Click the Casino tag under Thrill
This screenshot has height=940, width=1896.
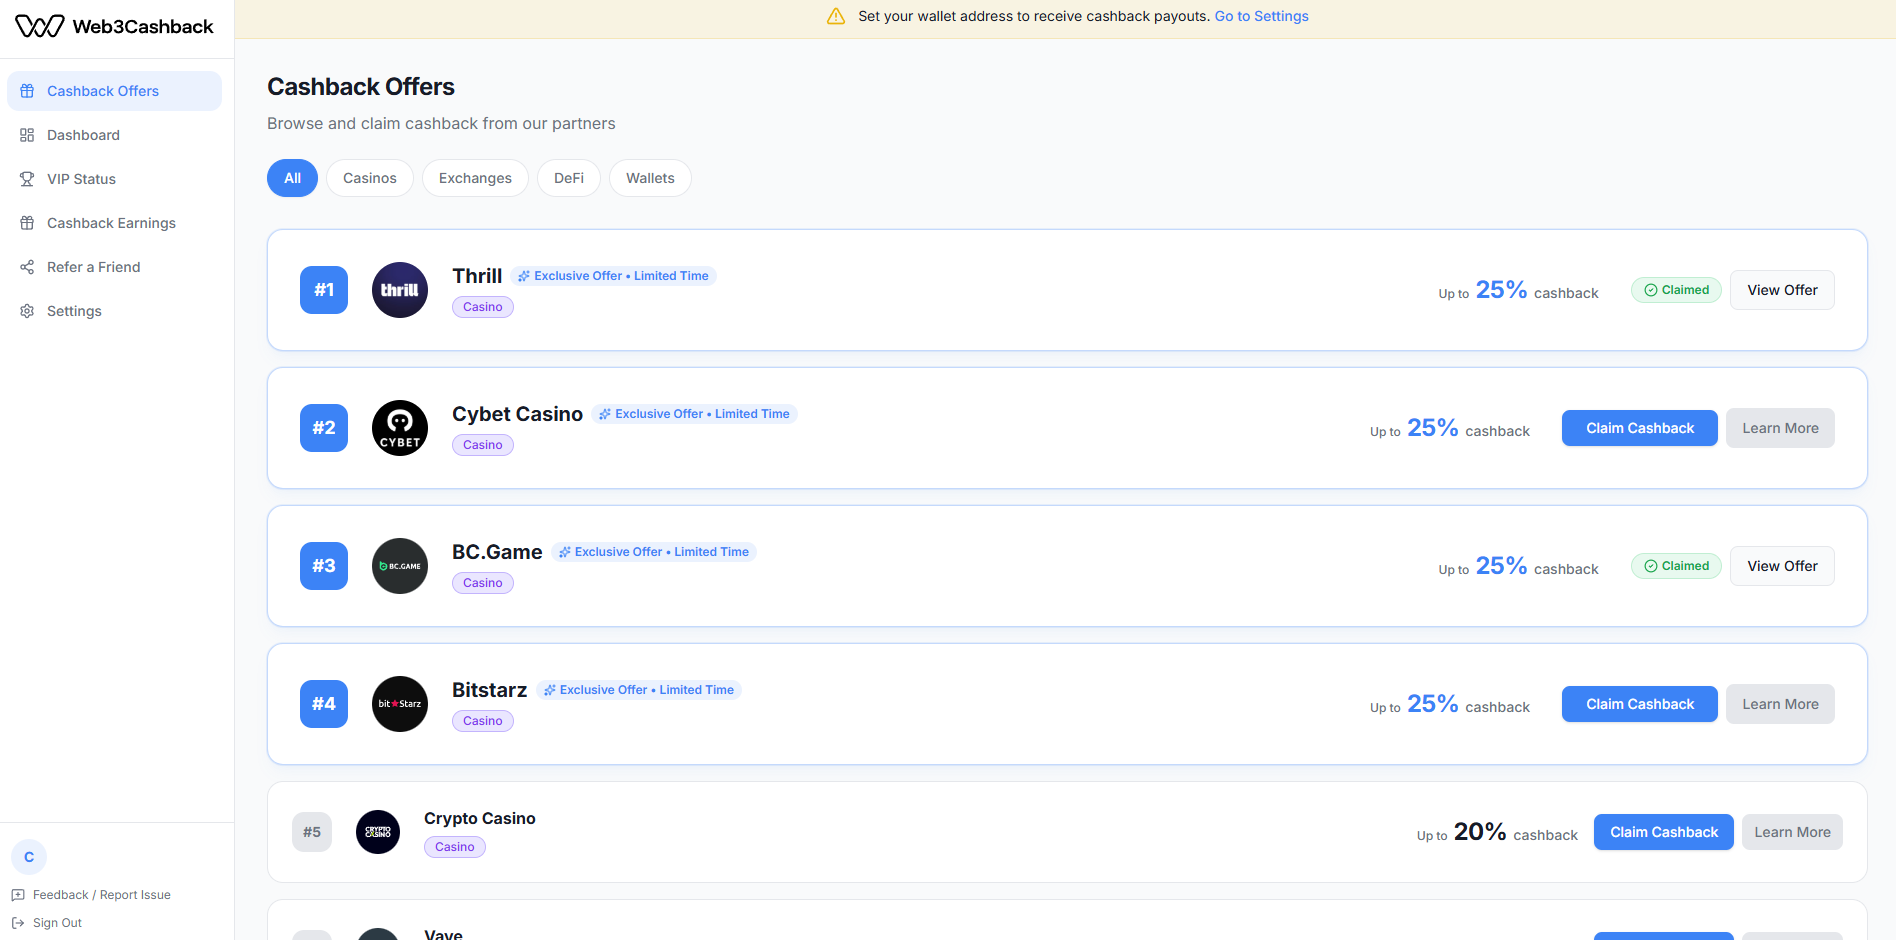point(483,307)
